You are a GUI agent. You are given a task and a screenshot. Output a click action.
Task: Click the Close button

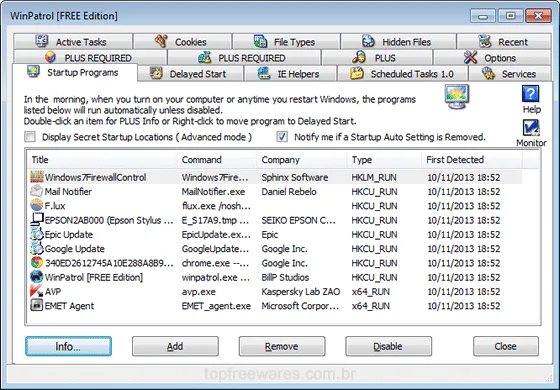506,346
